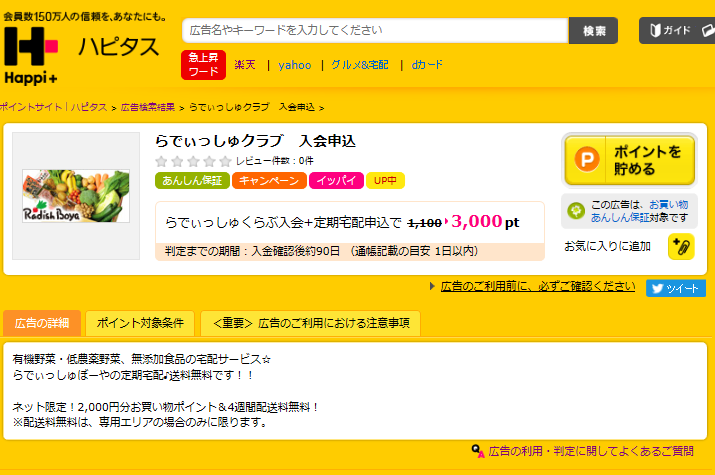The width and height of the screenshot is (715, 475).
Task: Click the イッパイ tag
Action: coord(336,181)
